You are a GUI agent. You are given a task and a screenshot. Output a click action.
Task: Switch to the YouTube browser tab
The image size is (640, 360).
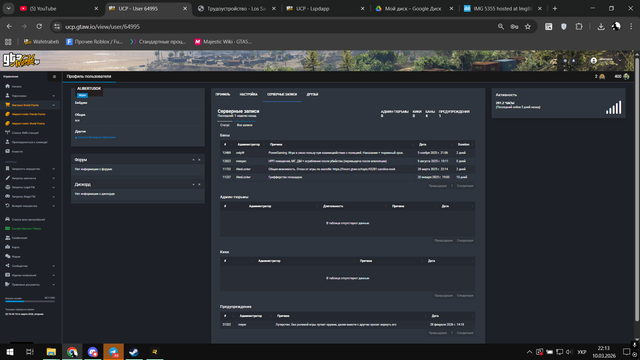[x=59, y=9]
